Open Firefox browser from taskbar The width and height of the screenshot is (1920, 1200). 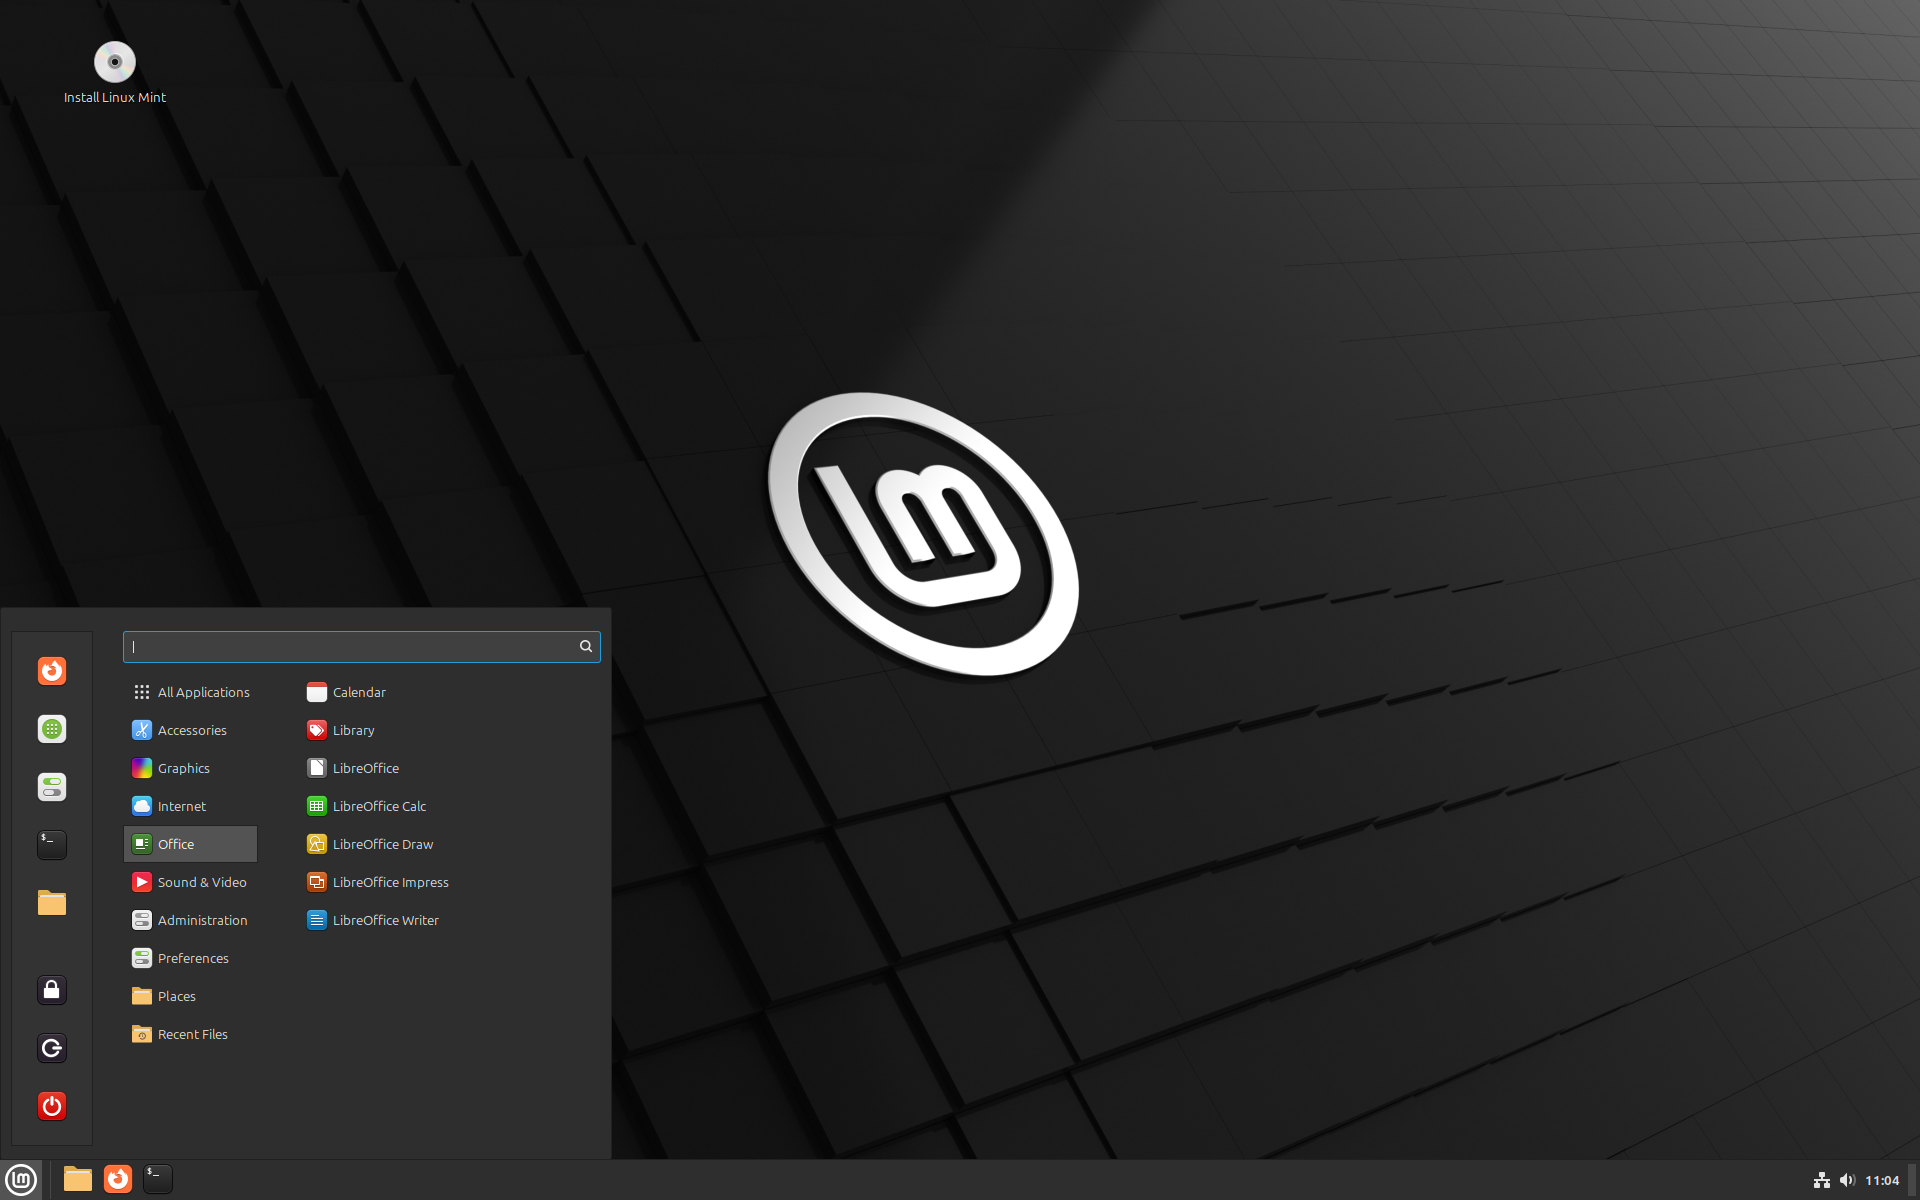pyautogui.click(x=117, y=1178)
